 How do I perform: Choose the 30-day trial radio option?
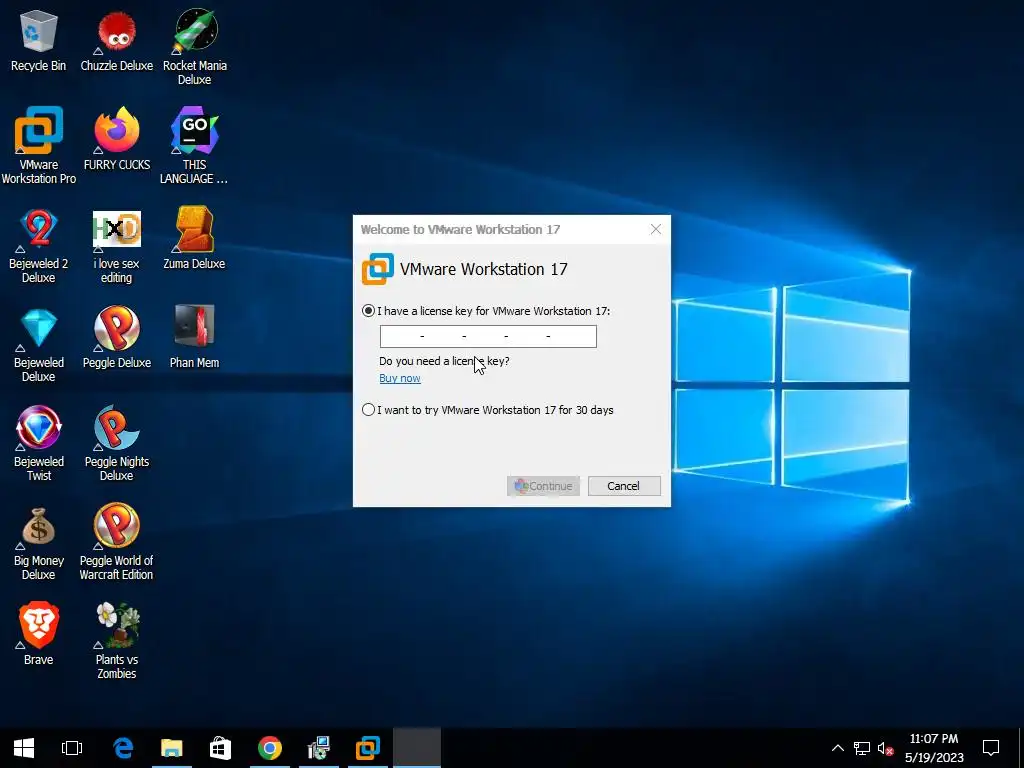click(368, 410)
